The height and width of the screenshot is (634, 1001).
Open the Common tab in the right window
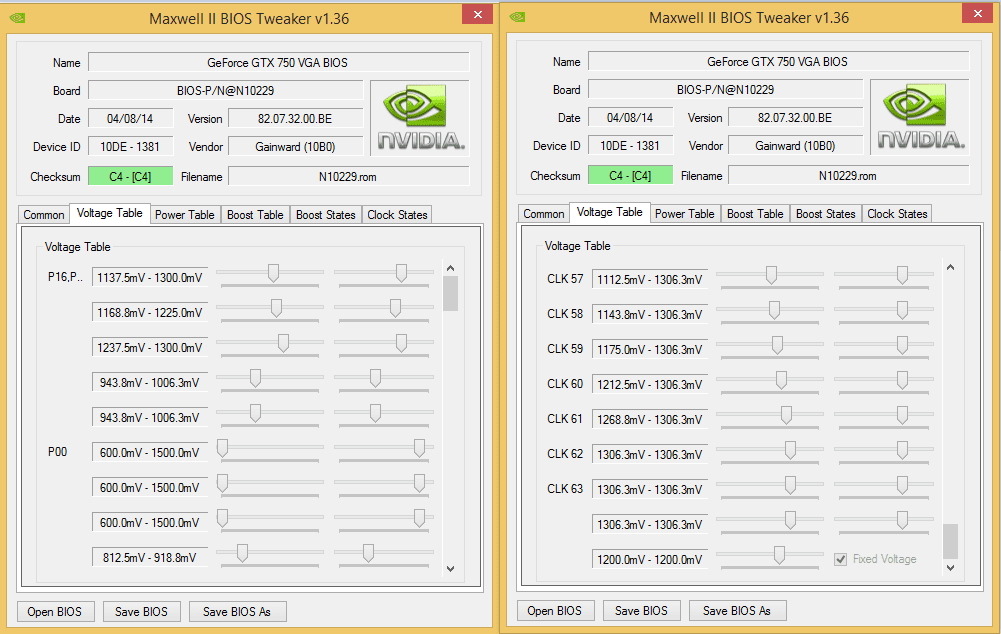tap(543, 214)
